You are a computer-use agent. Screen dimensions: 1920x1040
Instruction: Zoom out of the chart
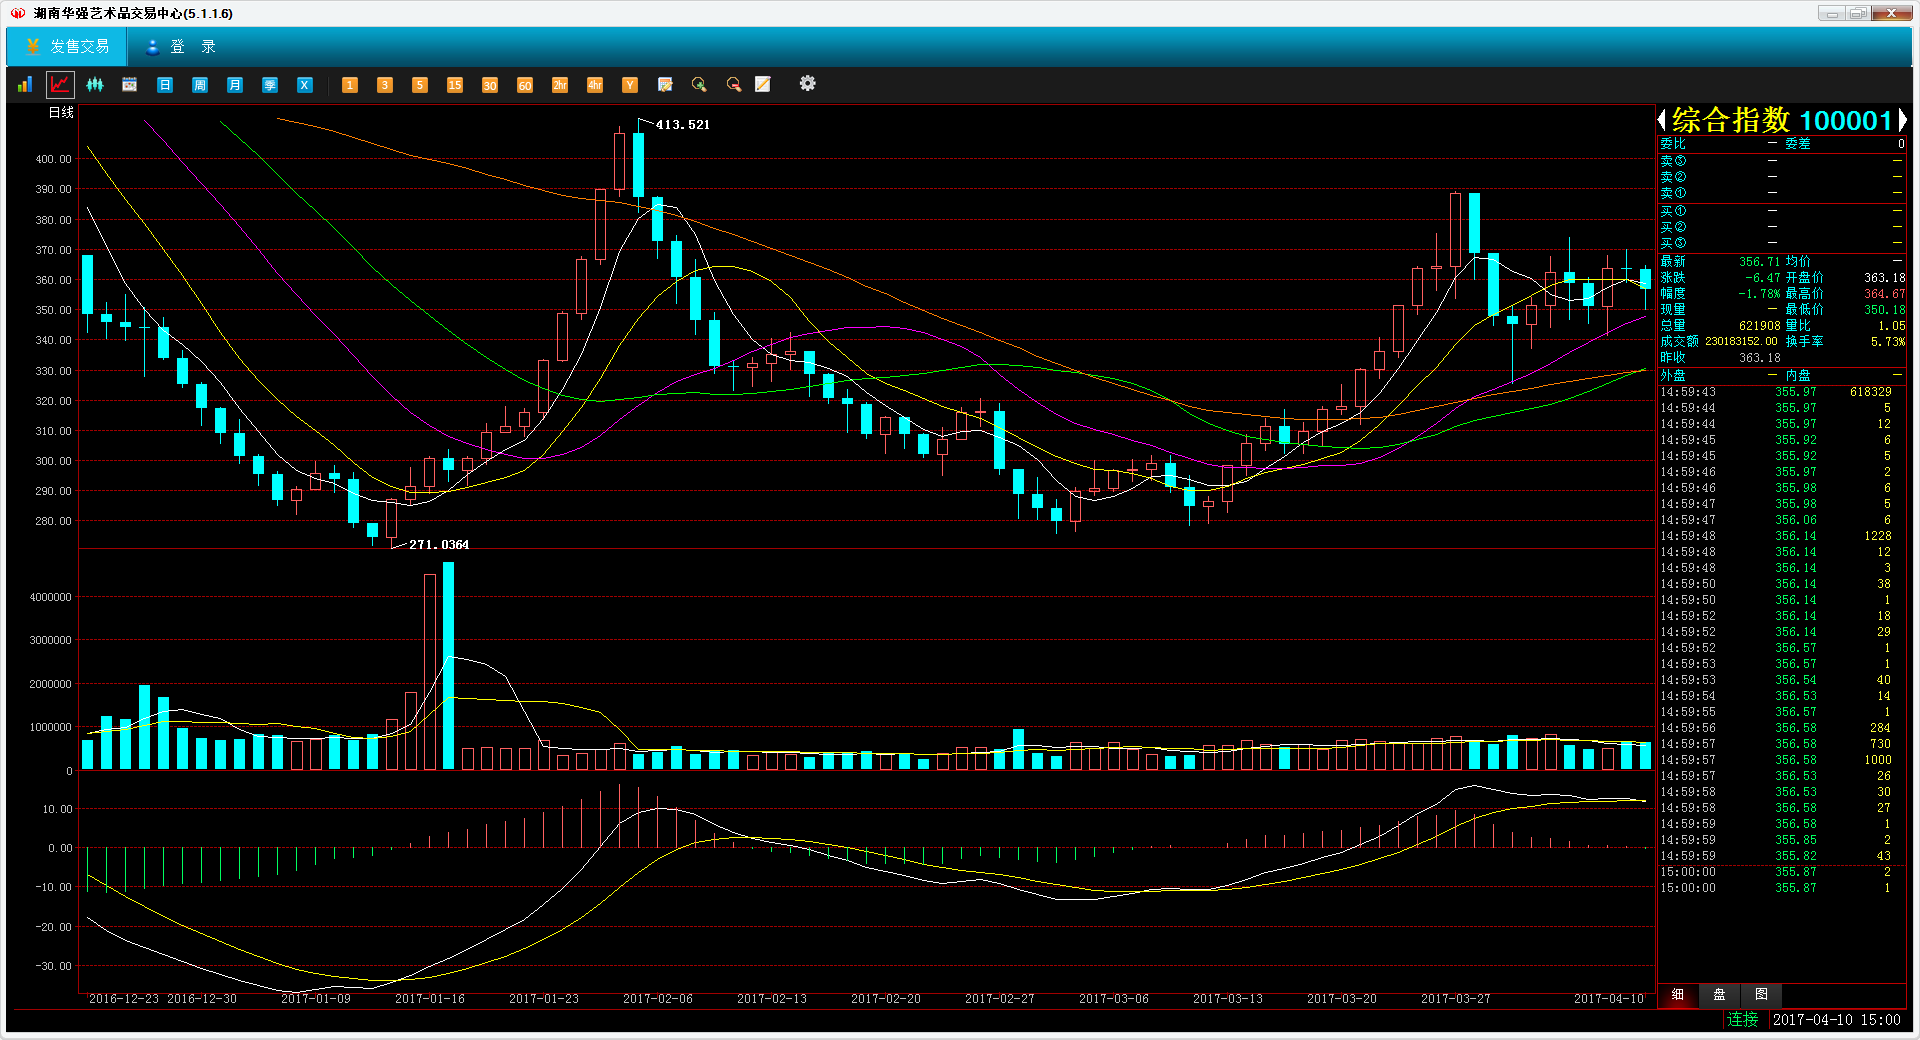point(734,85)
